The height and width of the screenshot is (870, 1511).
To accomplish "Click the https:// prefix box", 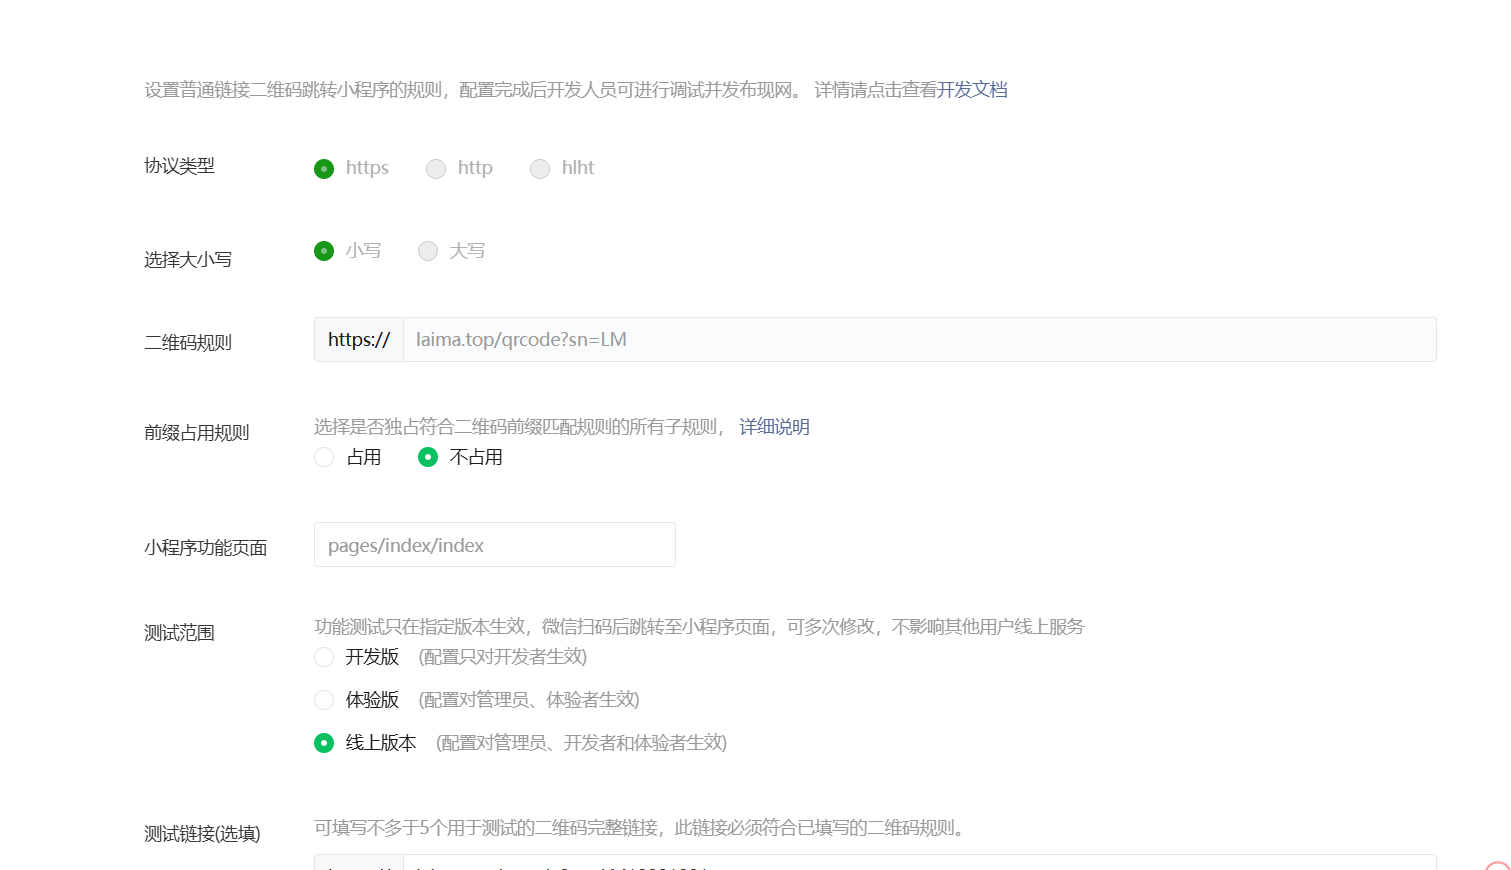I will (x=359, y=340).
